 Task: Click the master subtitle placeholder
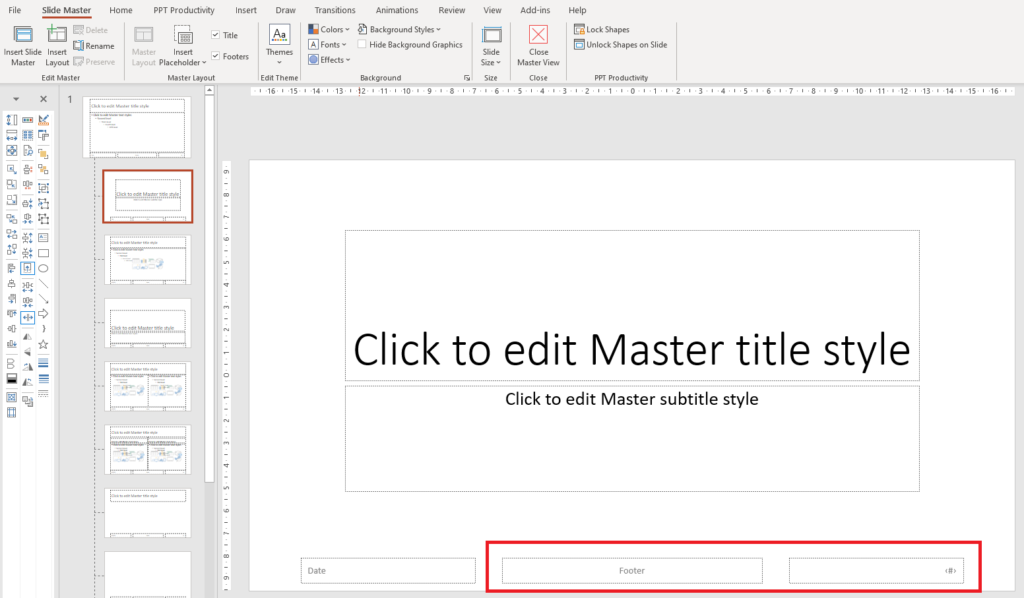tap(632, 439)
